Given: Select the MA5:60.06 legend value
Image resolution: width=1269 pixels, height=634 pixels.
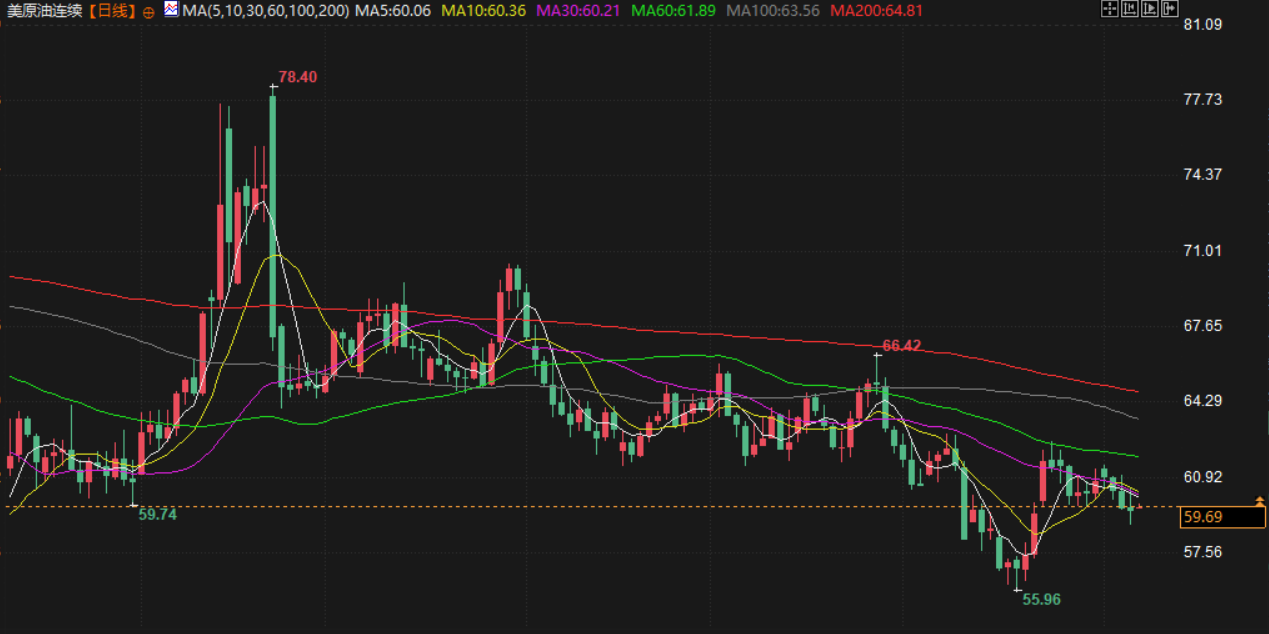Looking at the screenshot, I should (x=393, y=11).
